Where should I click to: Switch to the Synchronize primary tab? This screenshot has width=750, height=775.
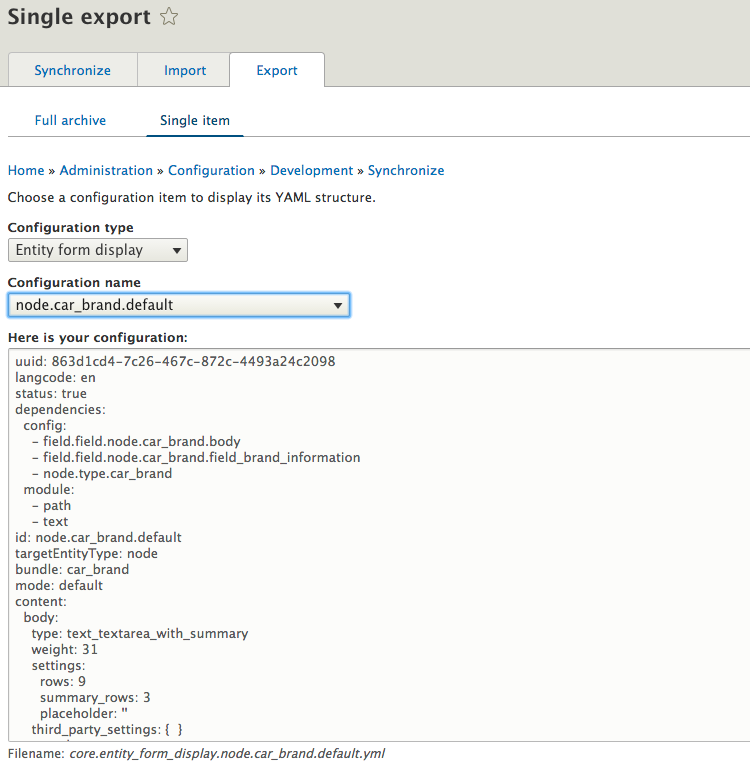(72, 70)
